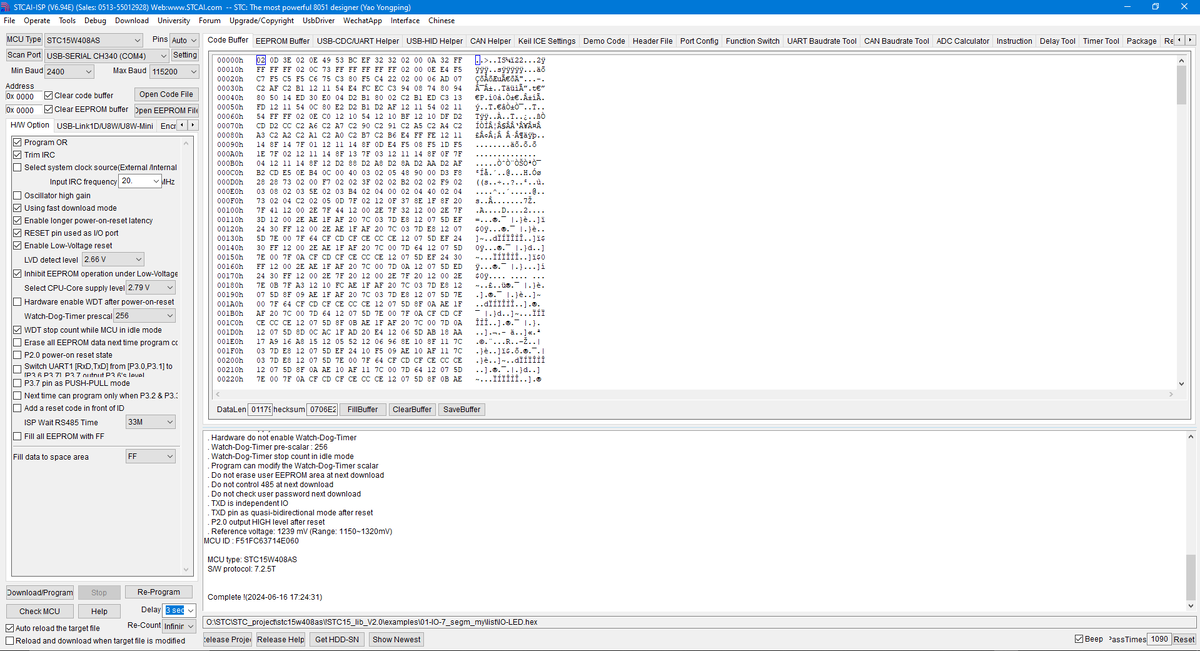Click the Re-Program button

(159, 592)
